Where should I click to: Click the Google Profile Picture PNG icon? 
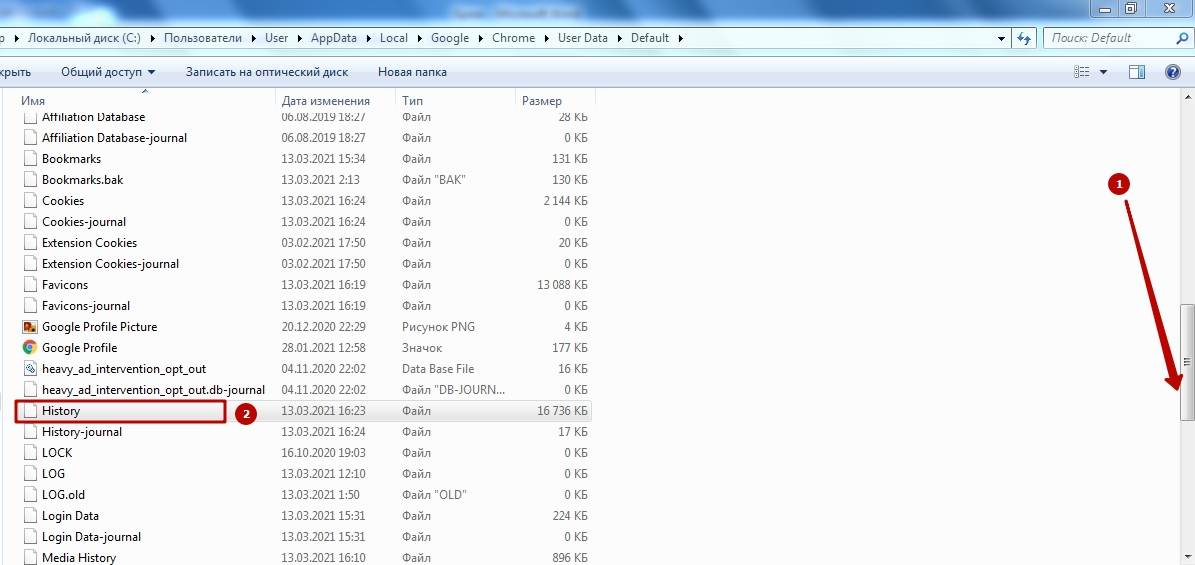pyautogui.click(x=30, y=327)
